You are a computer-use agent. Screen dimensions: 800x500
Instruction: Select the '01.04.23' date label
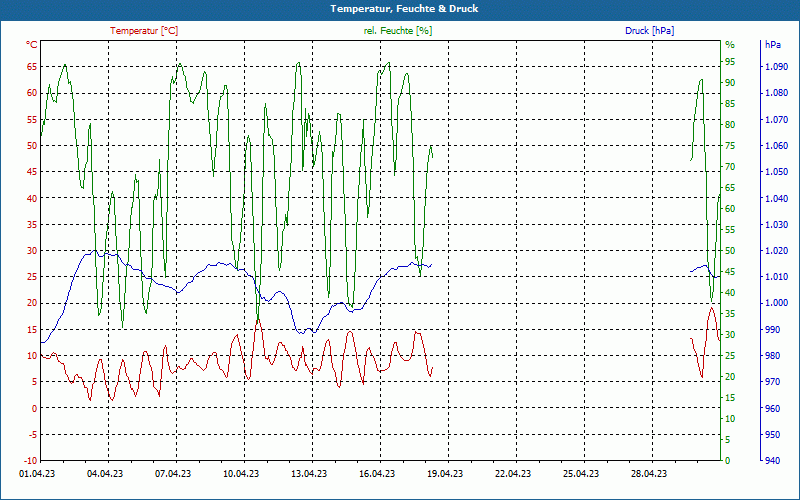click(37, 473)
